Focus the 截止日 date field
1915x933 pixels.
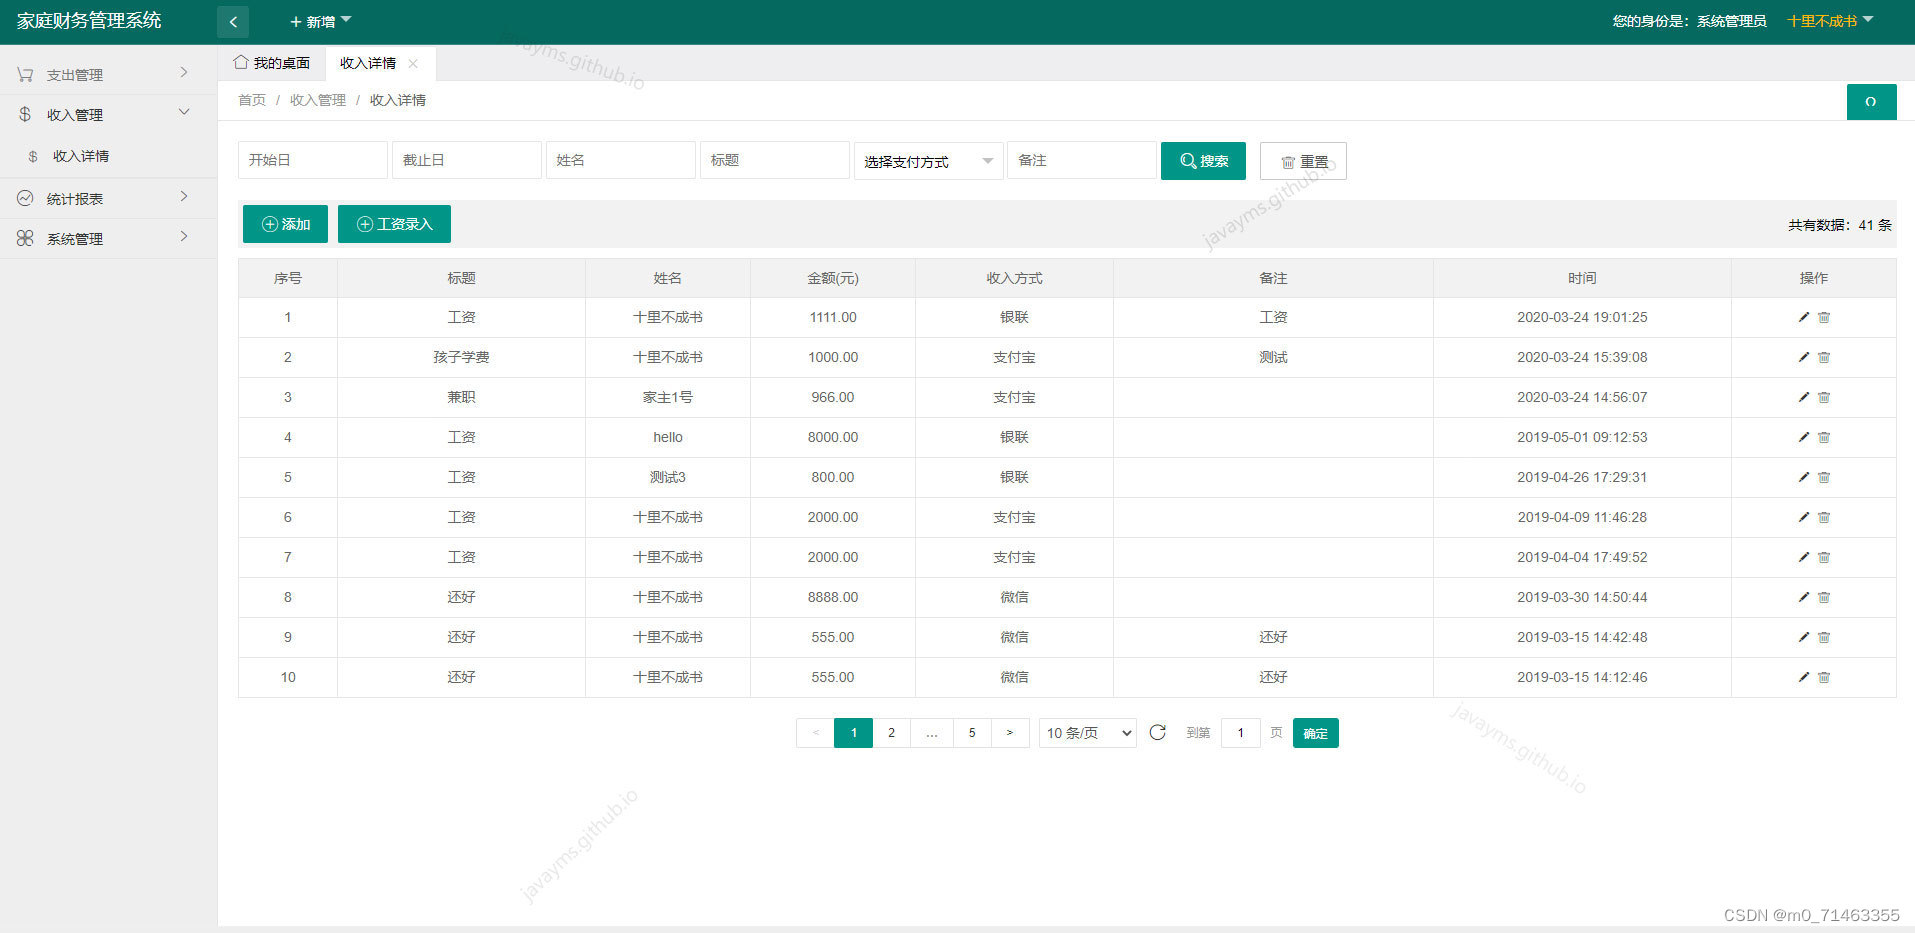pyautogui.click(x=466, y=160)
